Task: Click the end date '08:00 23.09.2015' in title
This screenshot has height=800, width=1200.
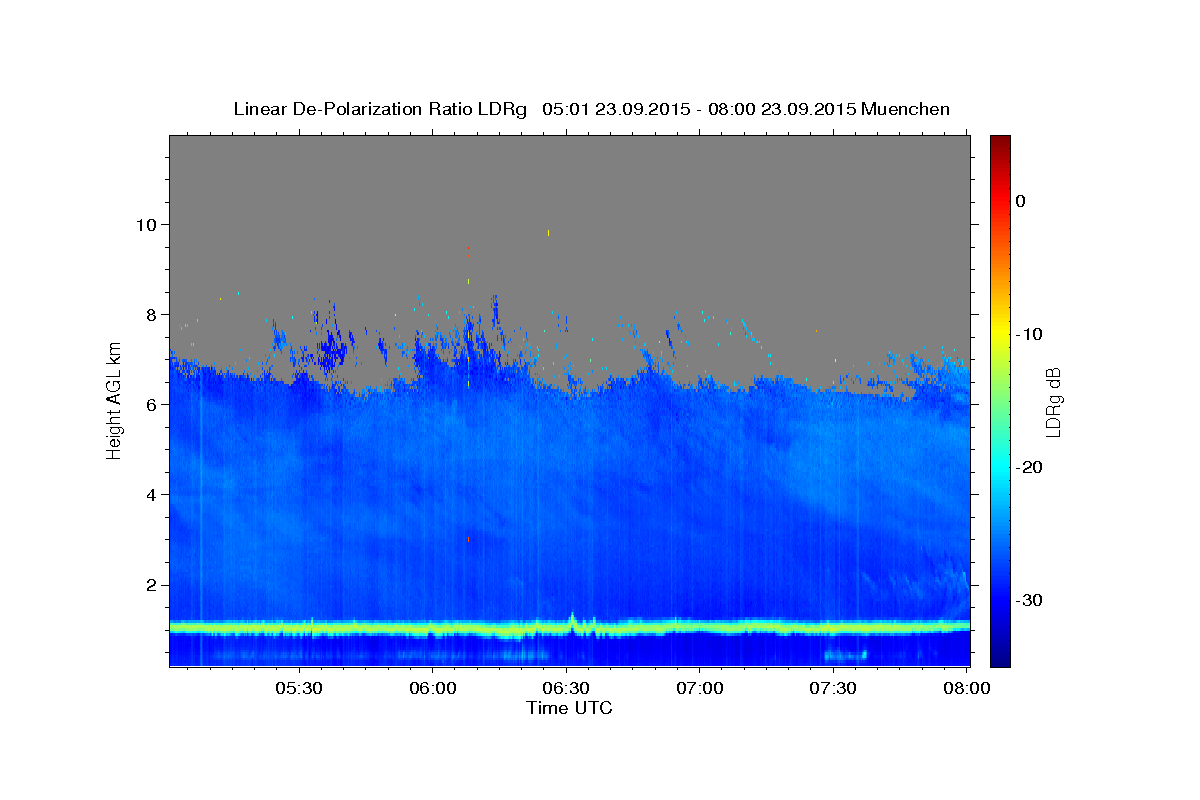Action: click(x=781, y=109)
